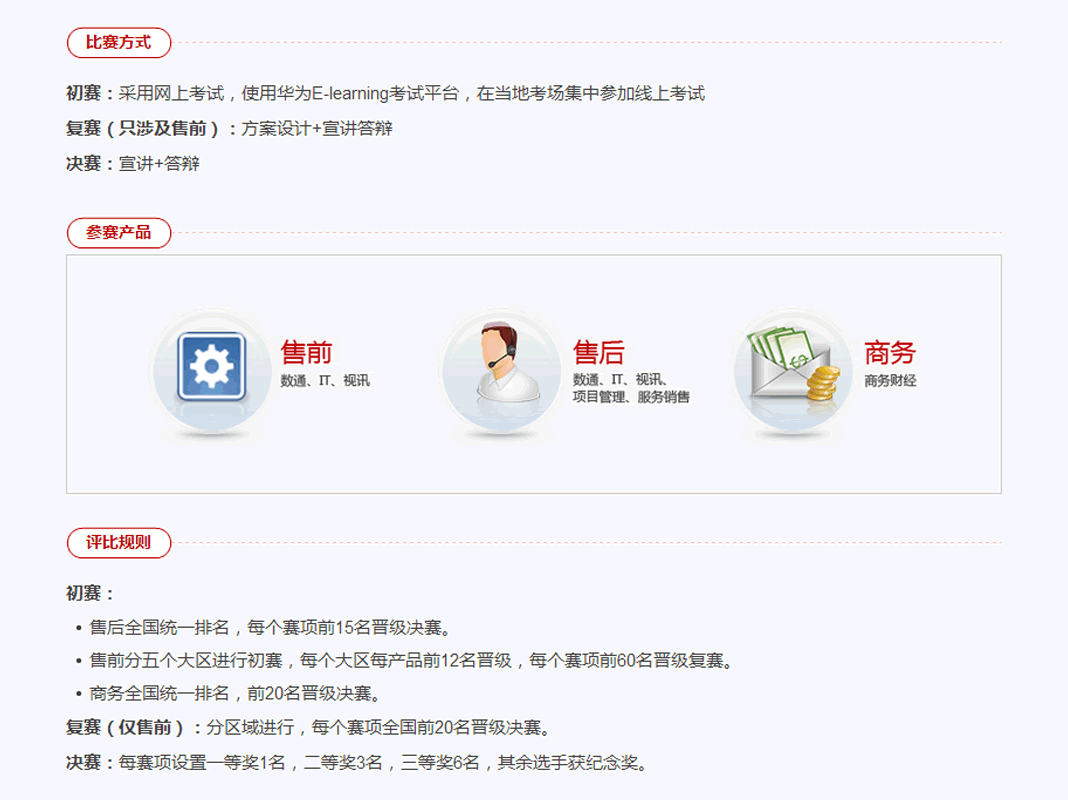Click the 复赛（仅售前）rule line

click(309, 728)
